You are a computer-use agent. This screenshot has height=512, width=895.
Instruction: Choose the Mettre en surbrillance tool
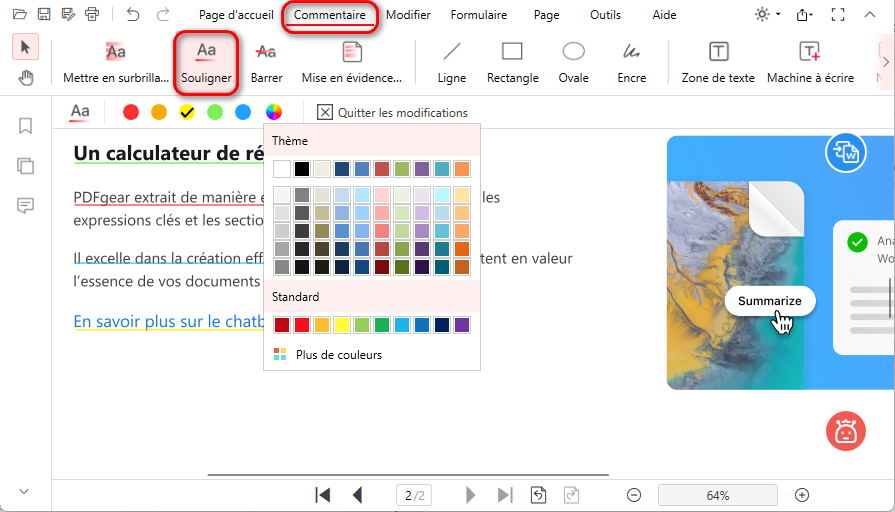(116, 63)
